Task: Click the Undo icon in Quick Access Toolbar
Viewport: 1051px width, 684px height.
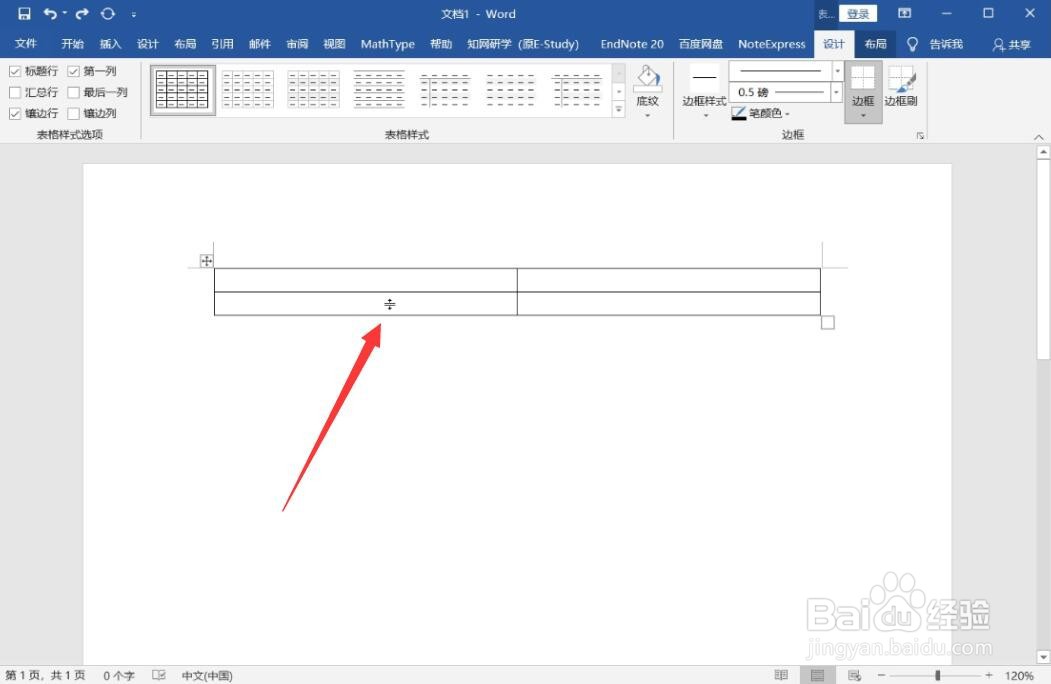Action: pos(47,13)
